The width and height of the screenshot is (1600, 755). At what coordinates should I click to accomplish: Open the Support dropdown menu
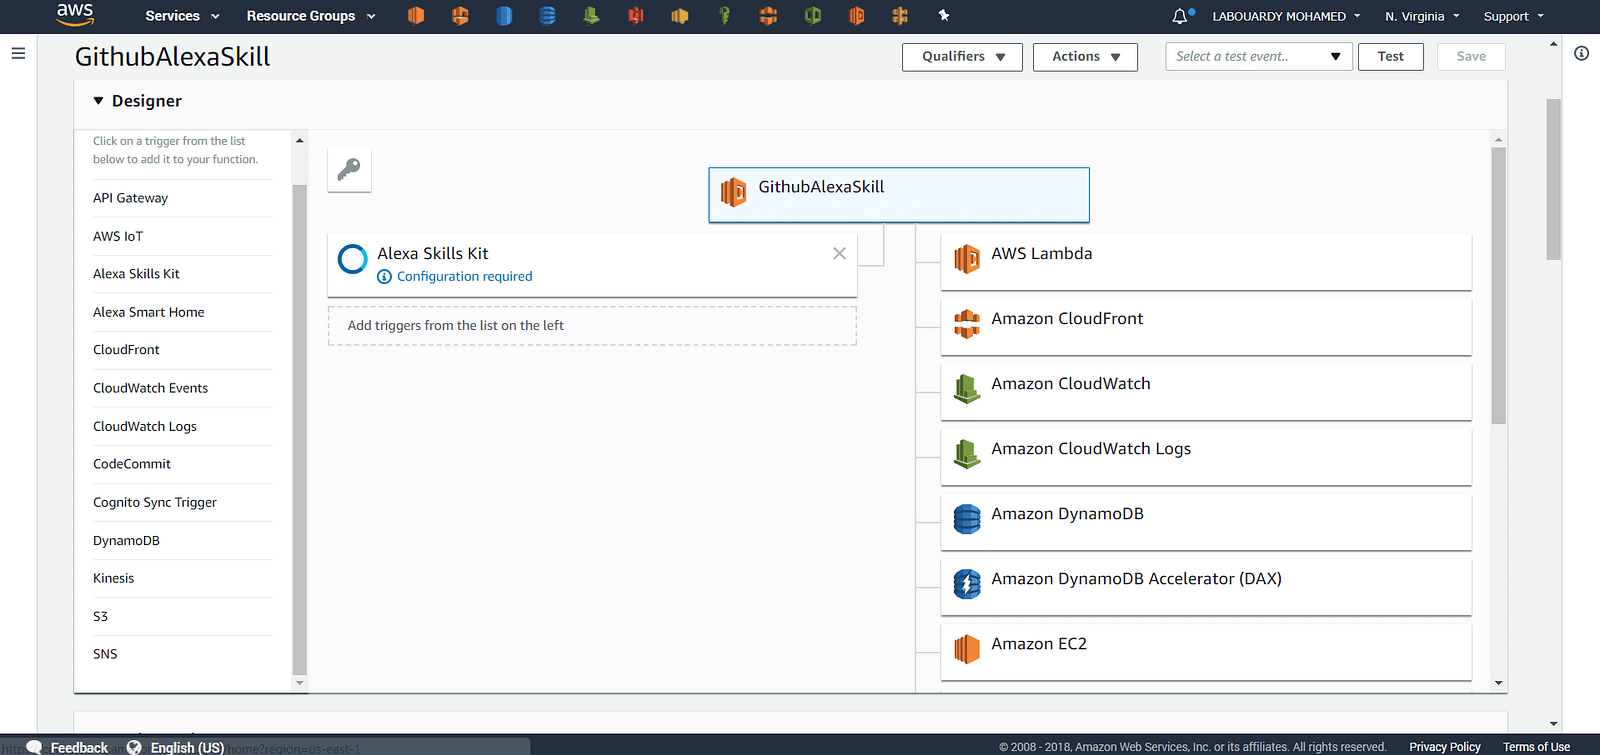point(1513,16)
